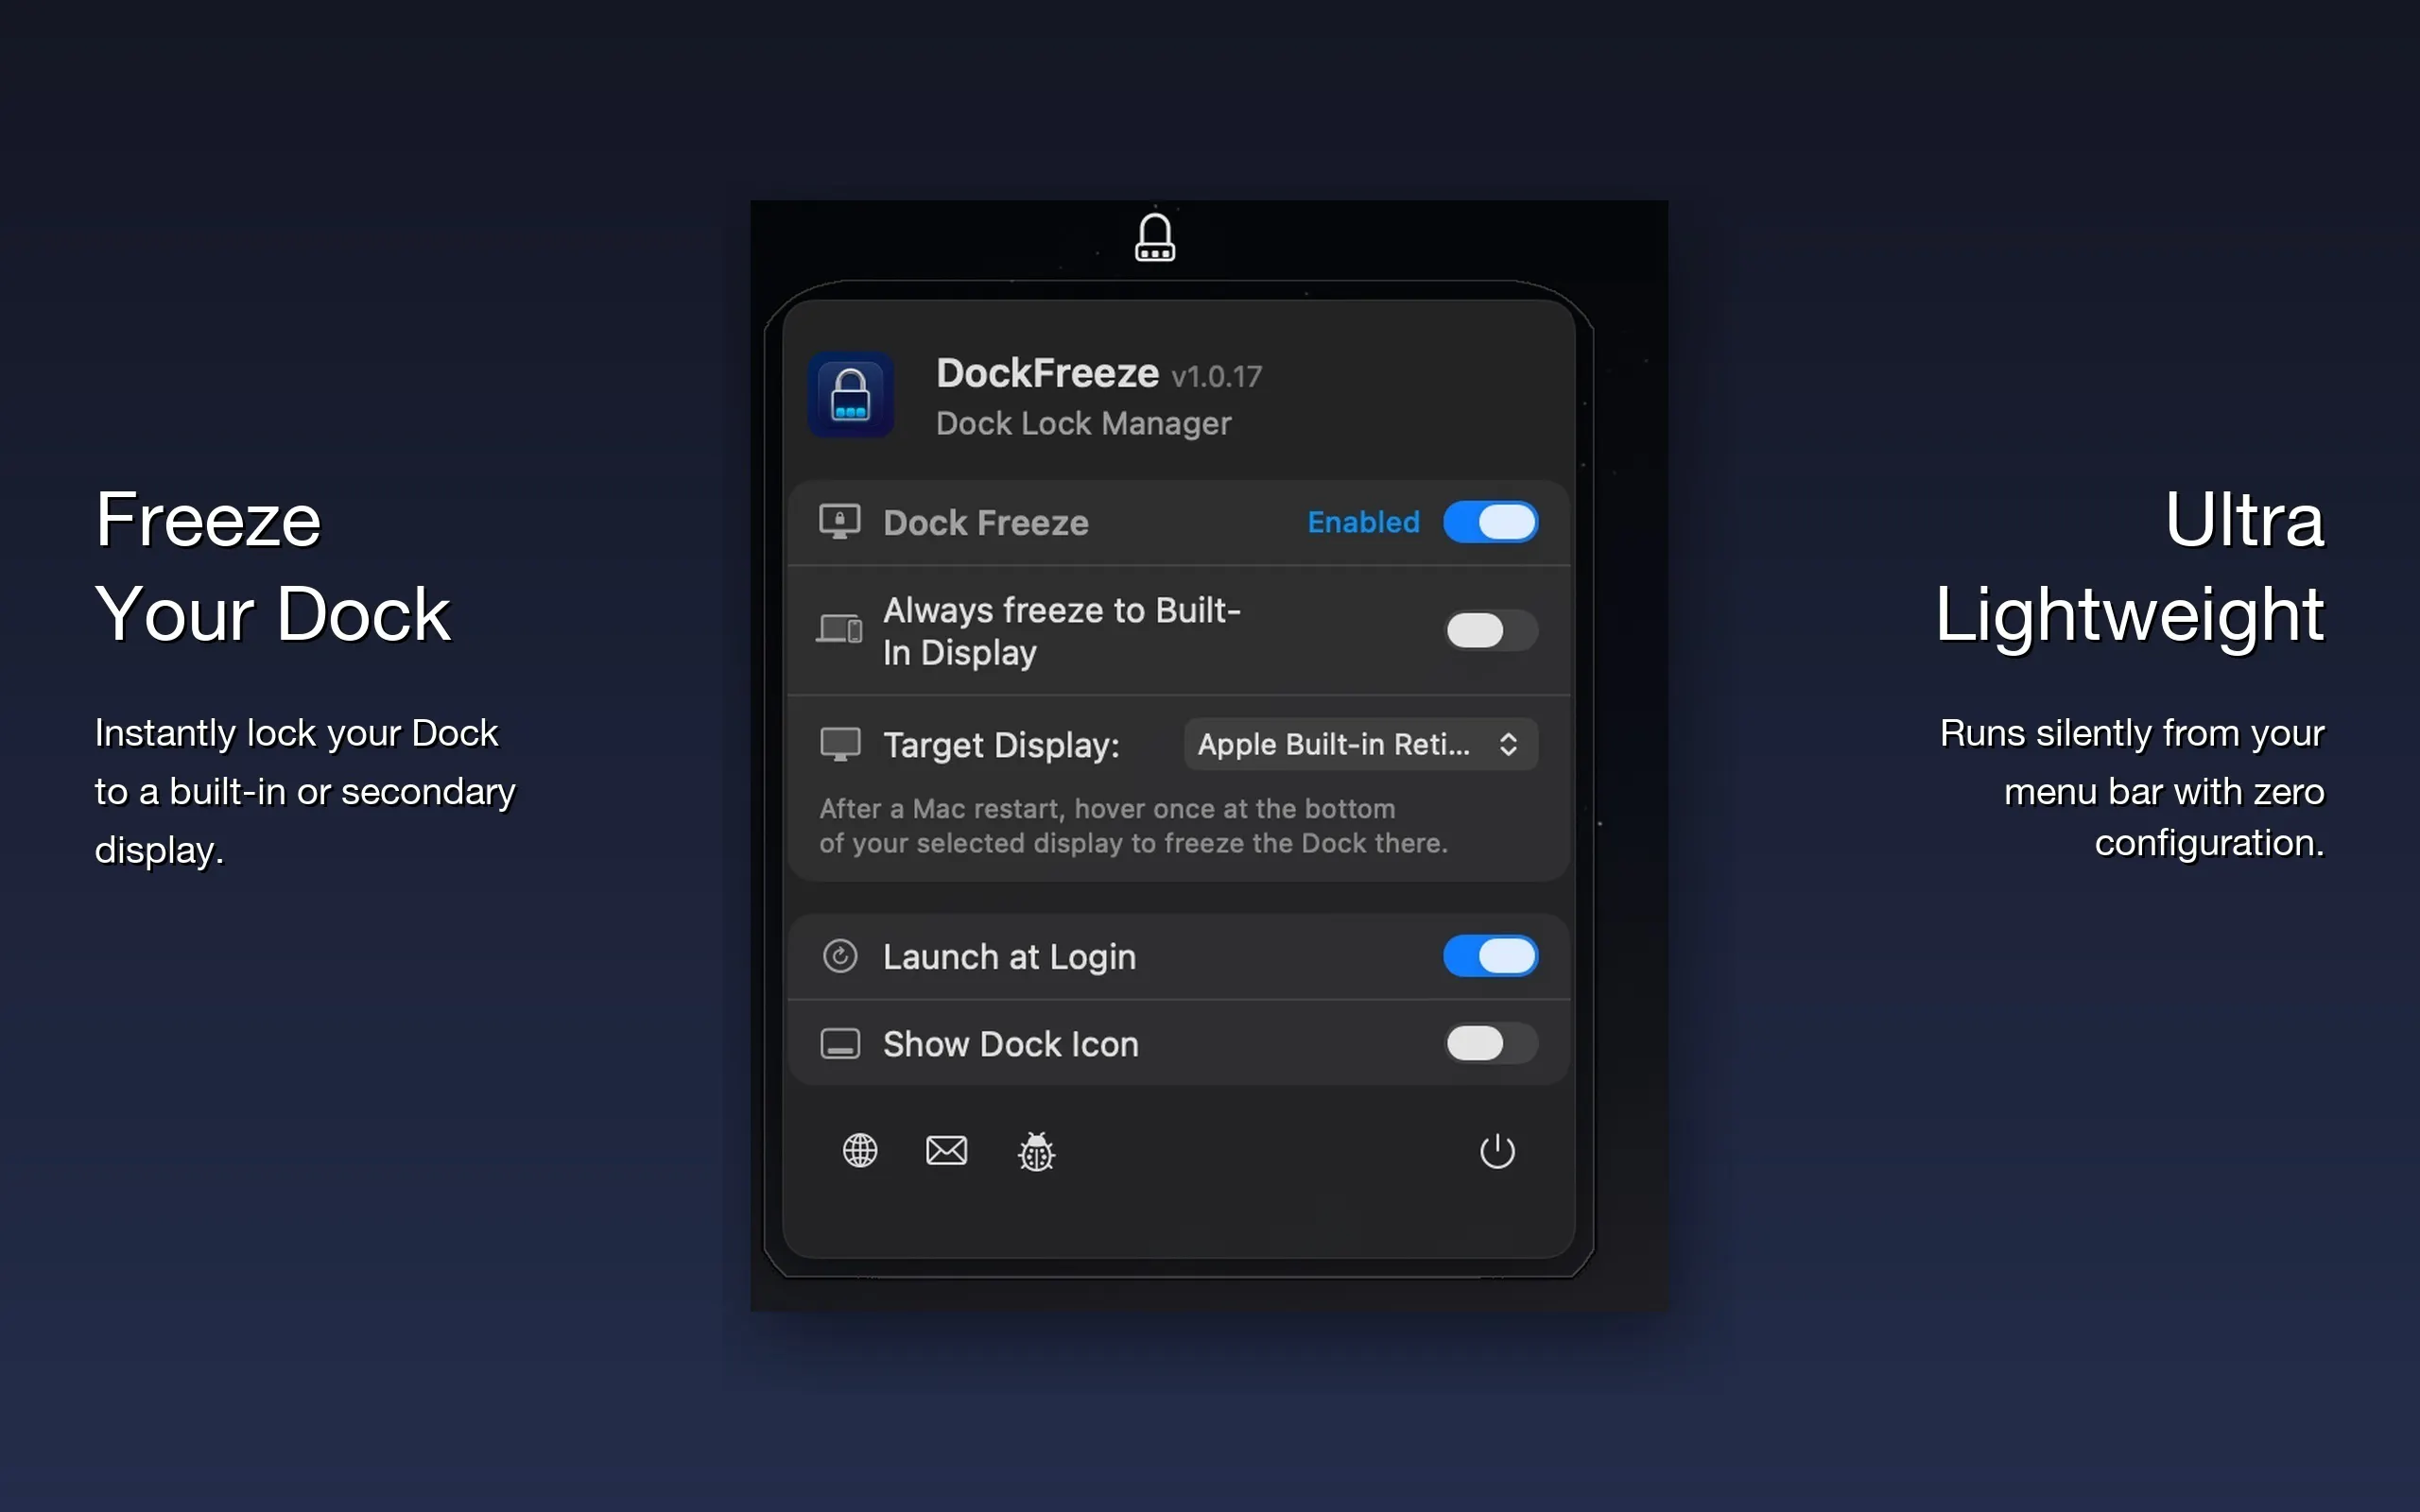Click the DockFreeze lock icon in menu bar
2420x1512 pixels.
coord(1155,237)
